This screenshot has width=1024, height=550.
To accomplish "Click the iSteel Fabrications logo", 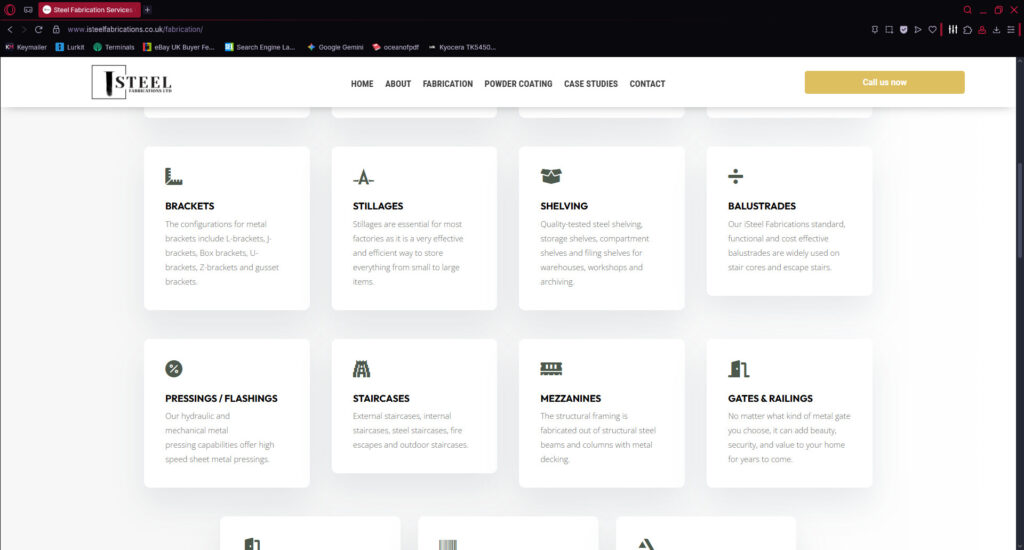I will [x=131, y=82].
